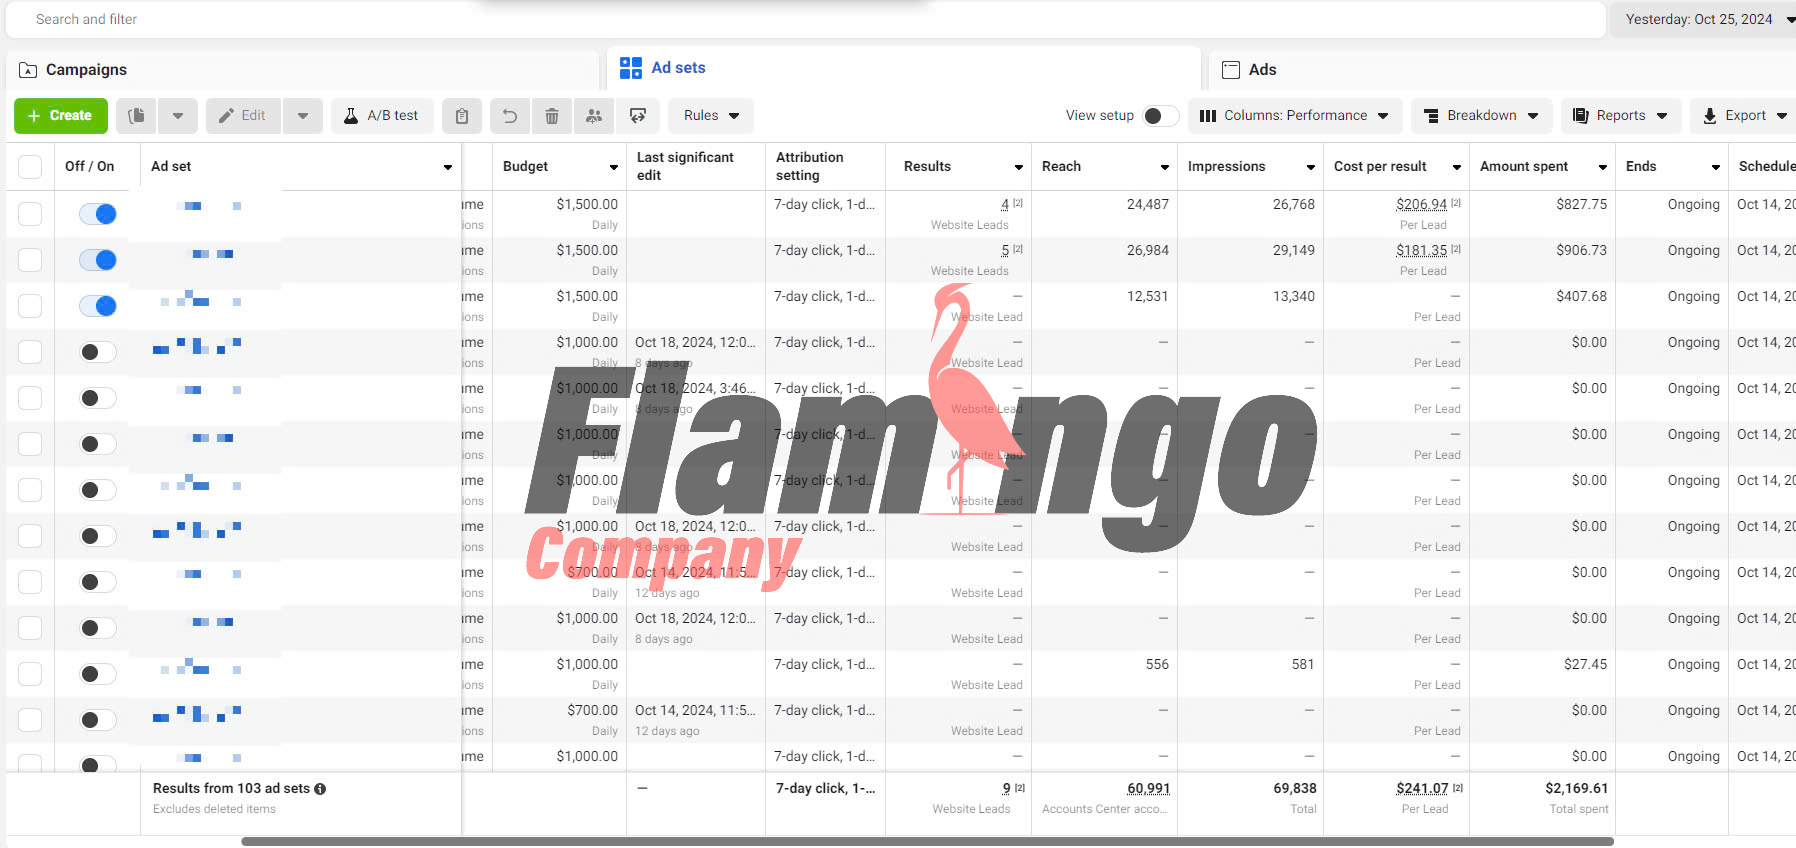Check the select-all checkbox in the header
Image resolution: width=1796 pixels, height=848 pixels.
tap(30, 167)
